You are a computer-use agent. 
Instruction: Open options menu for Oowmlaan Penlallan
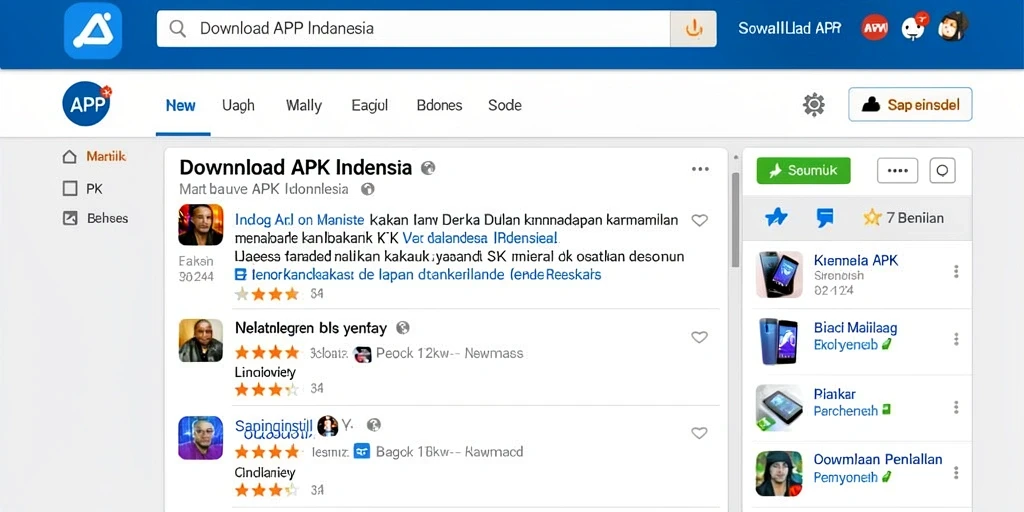(956, 473)
